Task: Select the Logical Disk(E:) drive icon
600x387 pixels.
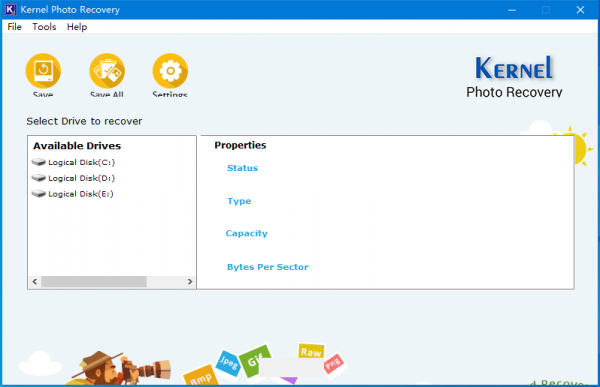Action: point(39,194)
